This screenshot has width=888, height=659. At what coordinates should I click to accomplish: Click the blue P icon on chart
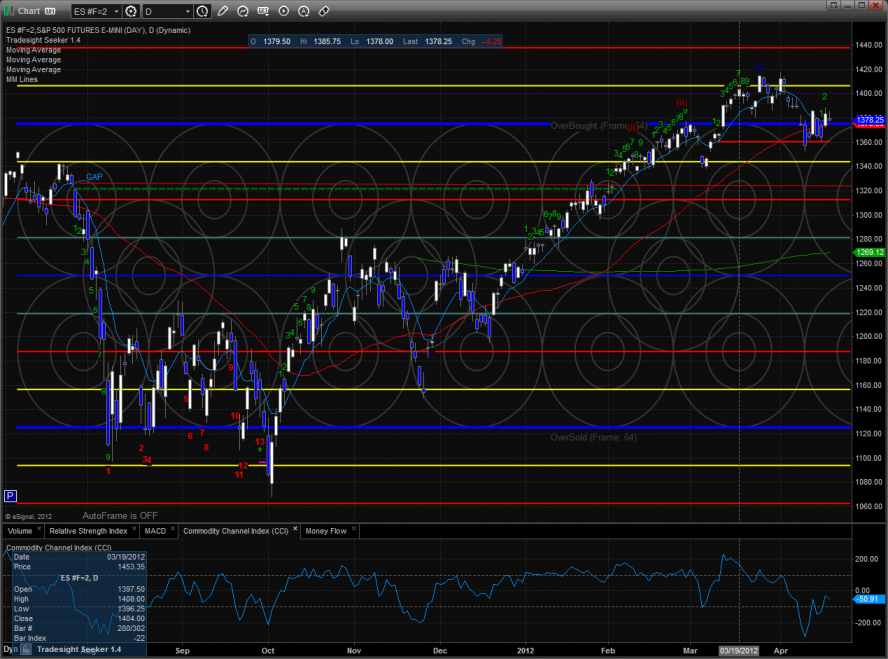coord(10,495)
